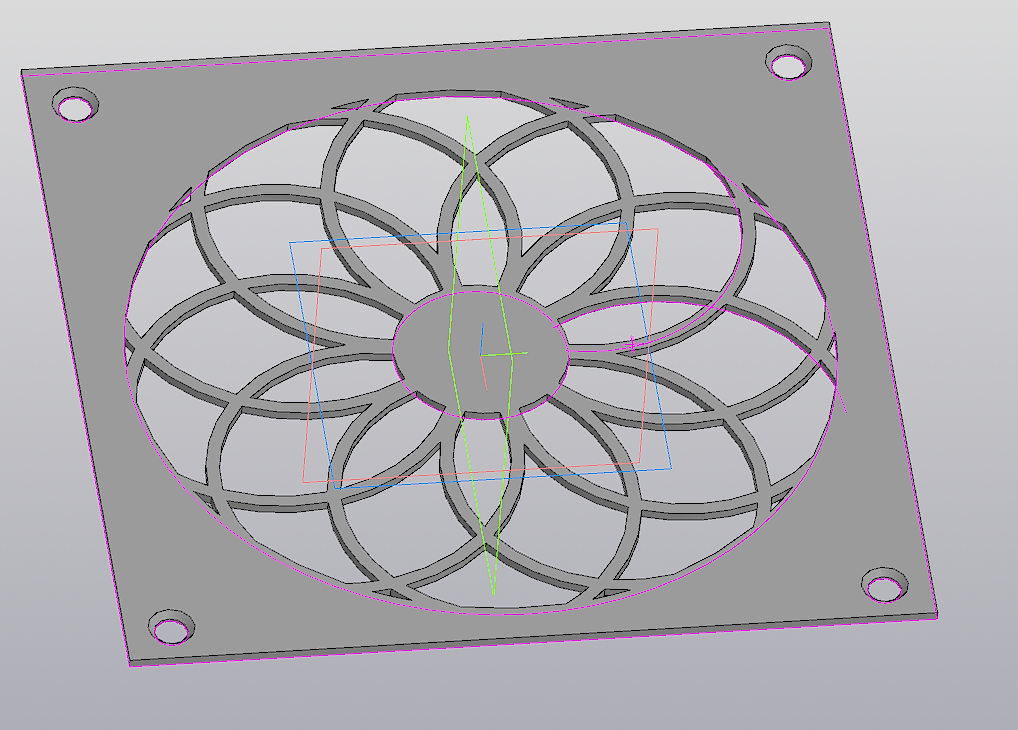Pick the coordinate origin at hub center

point(481,354)
